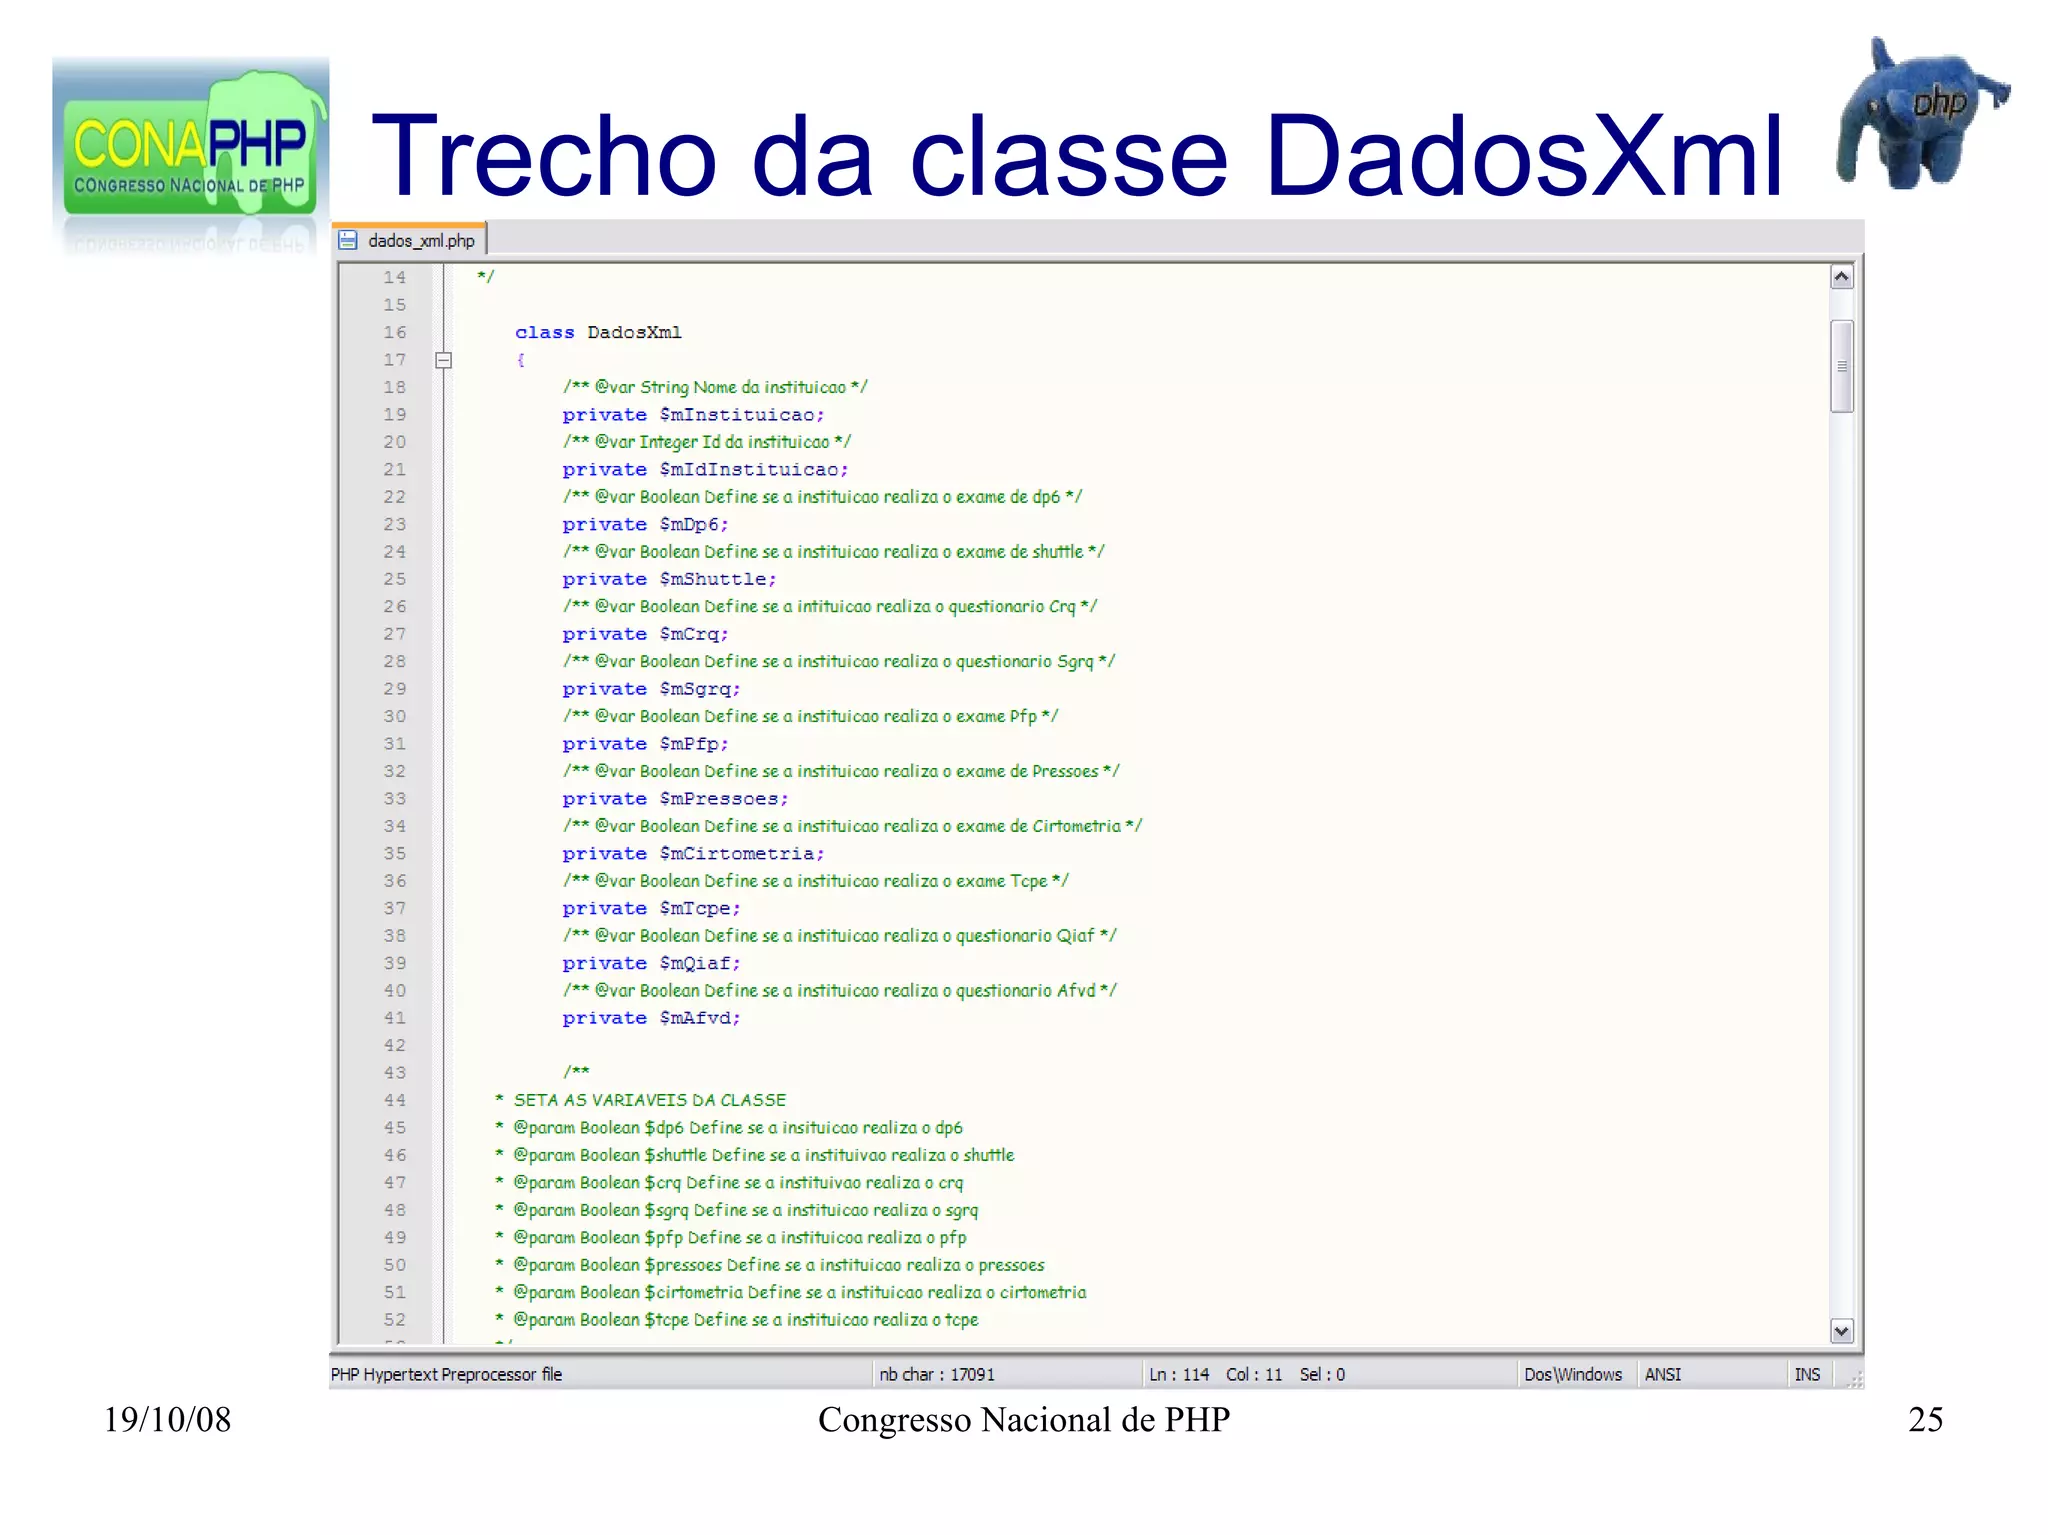
Task: Click 'private $mDp6;' line
Action: coord(645,525)
